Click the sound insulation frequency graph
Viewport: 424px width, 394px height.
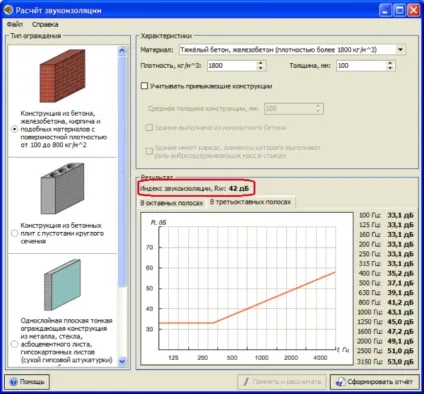point(247,288)
